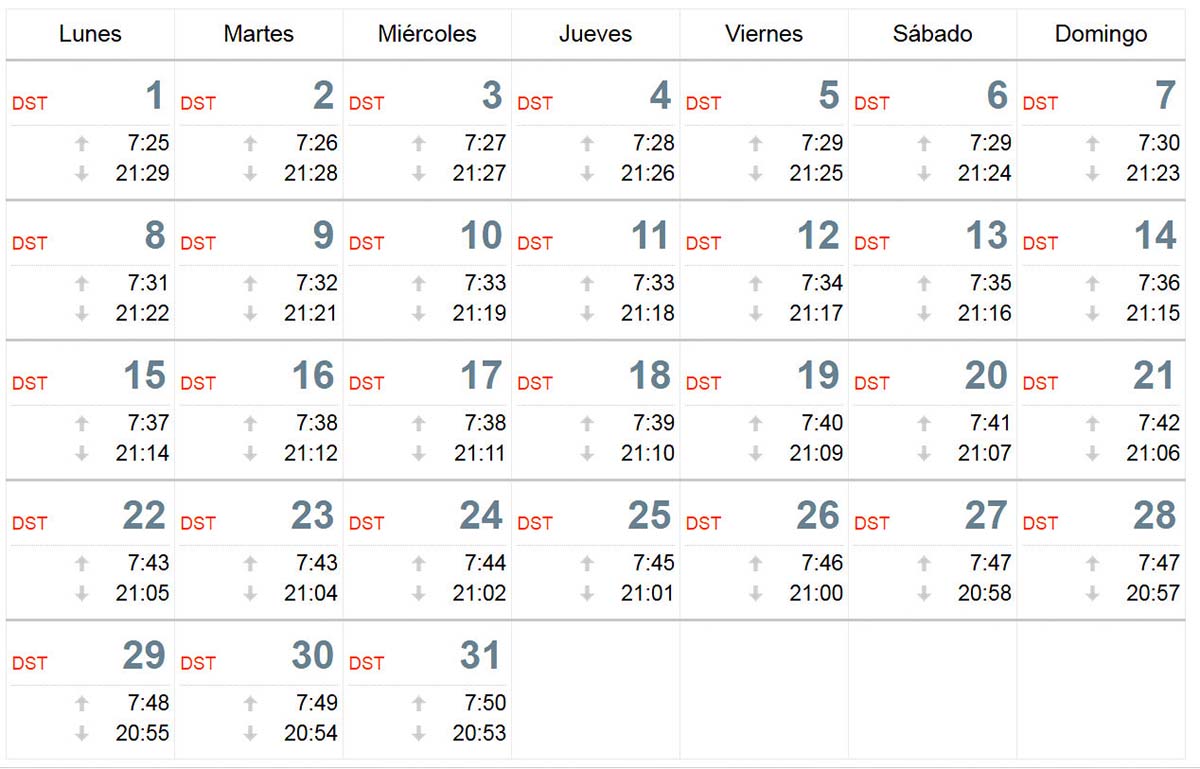Select the Domingo column header
The image size is (1200, 769).
(x=1101, y=34)
